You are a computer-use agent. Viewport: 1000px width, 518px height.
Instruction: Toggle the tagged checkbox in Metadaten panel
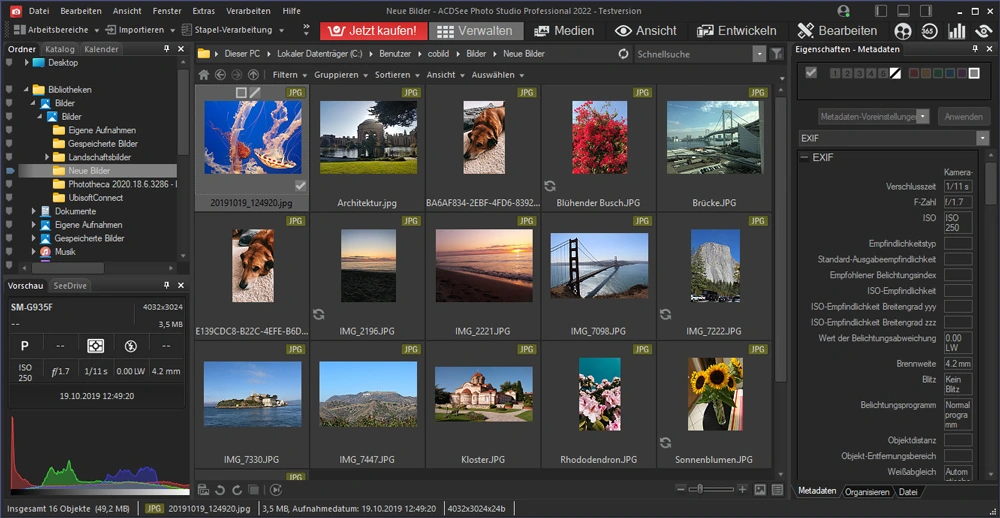click(x=811, y=73)
